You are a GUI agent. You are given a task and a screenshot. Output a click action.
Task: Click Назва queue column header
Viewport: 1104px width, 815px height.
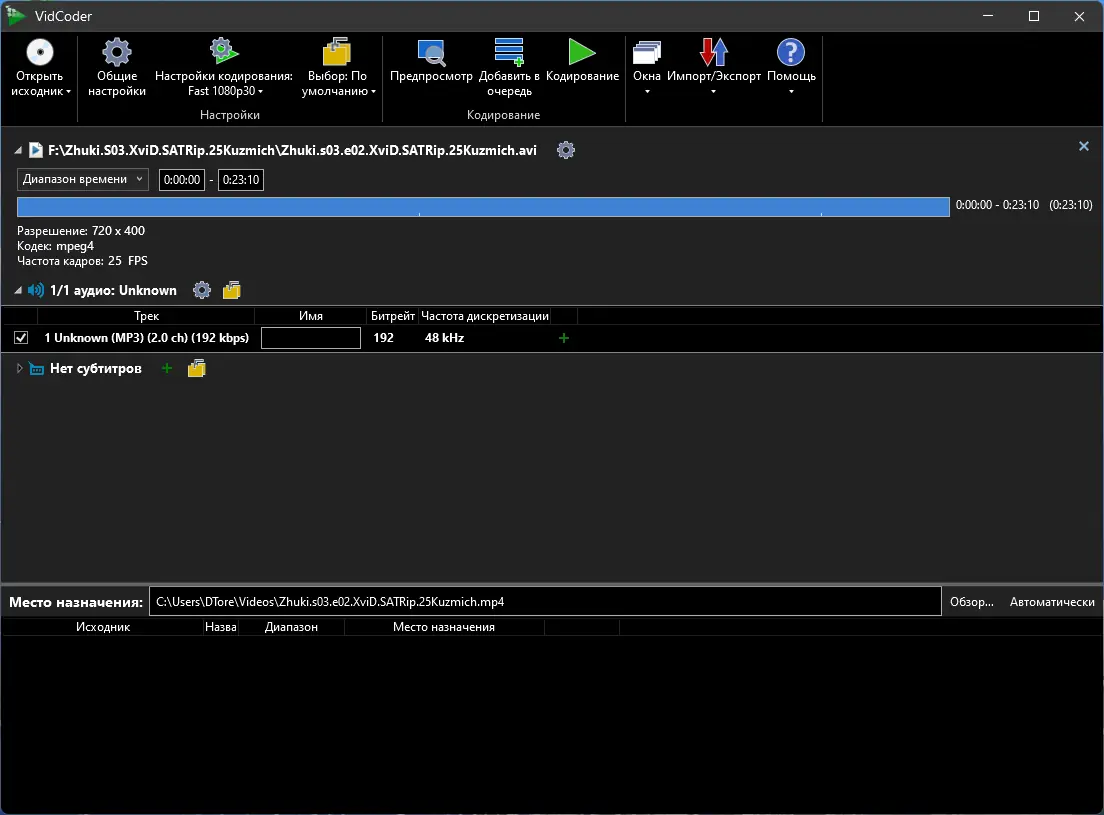pyautogui.click(x=220, y=627)
